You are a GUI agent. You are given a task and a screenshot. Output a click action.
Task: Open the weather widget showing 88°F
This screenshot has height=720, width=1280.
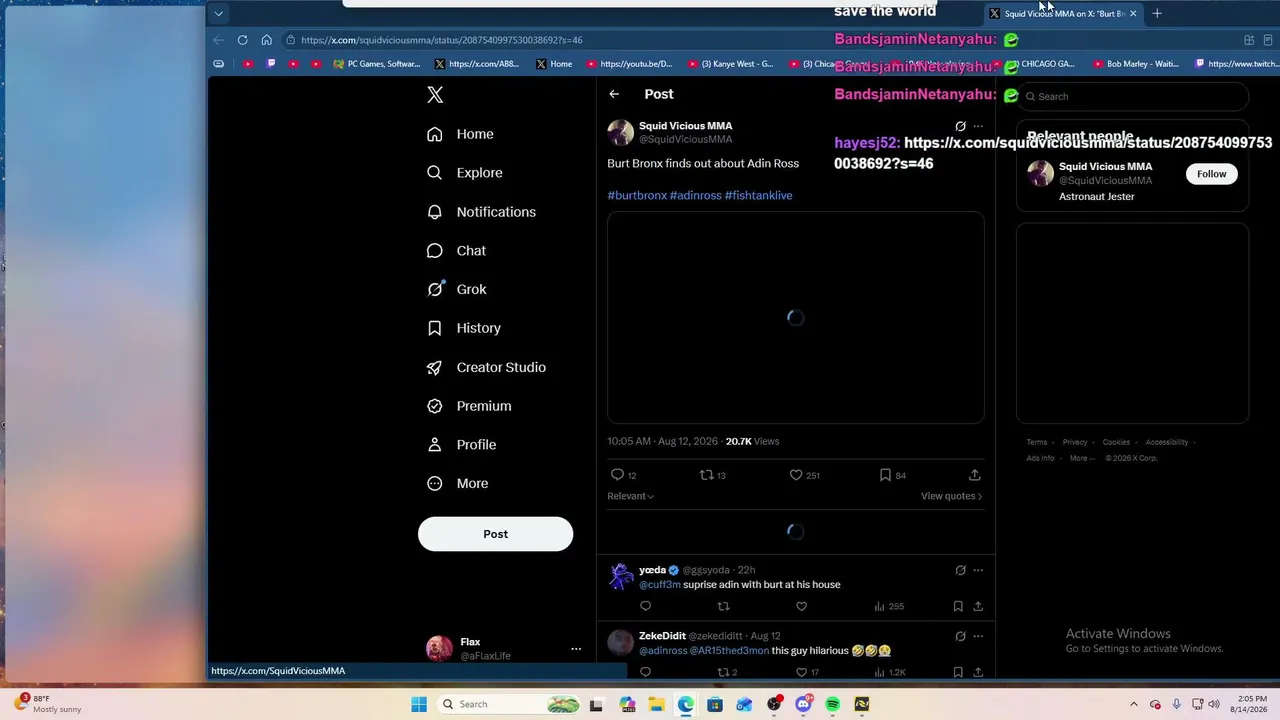coord(48,704)
